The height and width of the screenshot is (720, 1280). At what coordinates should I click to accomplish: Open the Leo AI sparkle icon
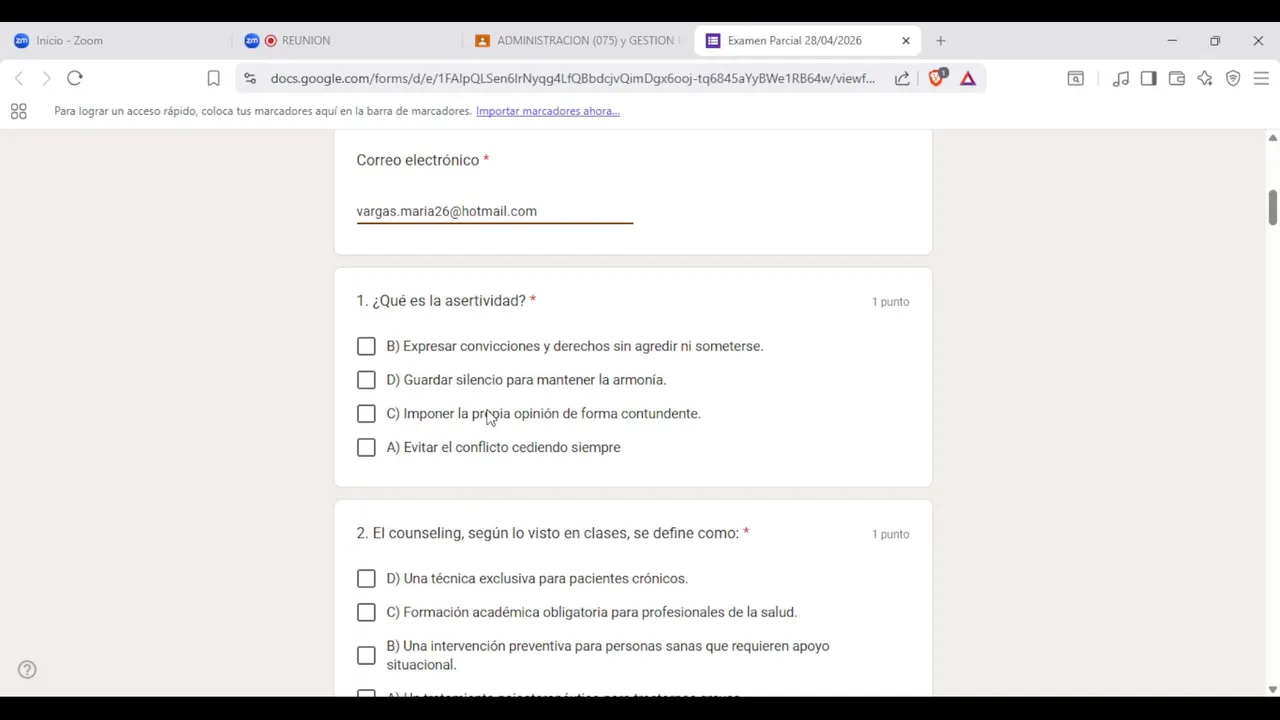tap(1205, 78)
